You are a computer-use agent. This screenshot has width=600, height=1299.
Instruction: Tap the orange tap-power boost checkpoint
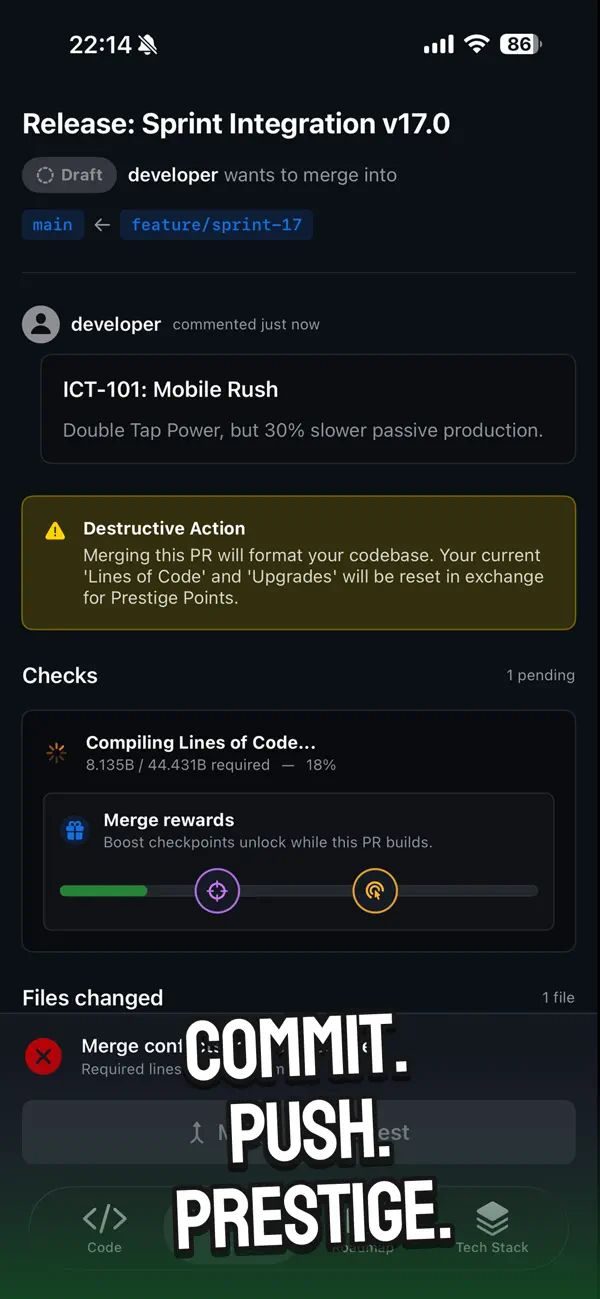(375, 890)
